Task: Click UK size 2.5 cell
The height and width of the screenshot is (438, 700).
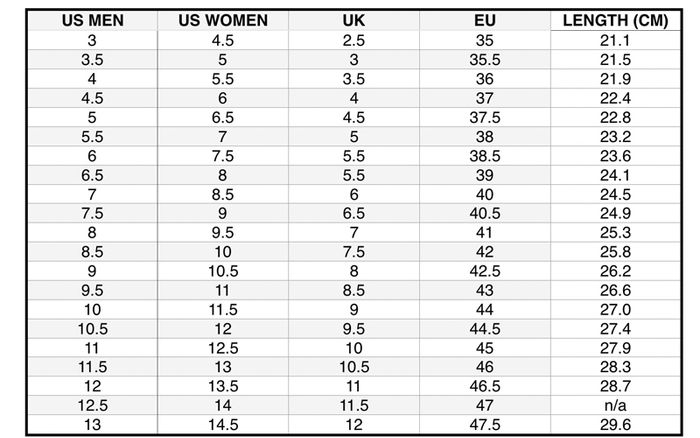Action: click(354, 41)
